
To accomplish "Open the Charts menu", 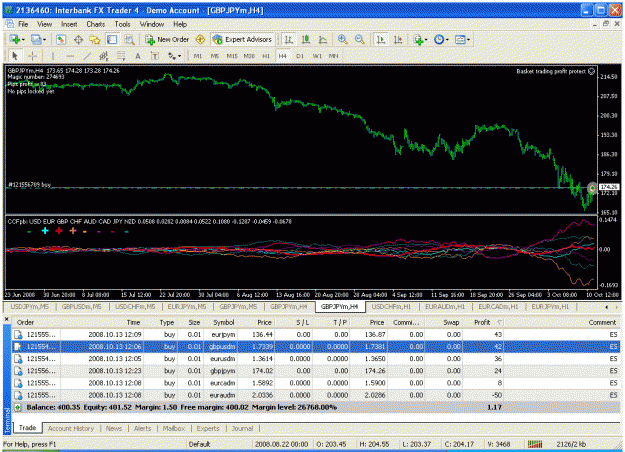I will pyautogui.click(x=96, y=24).
